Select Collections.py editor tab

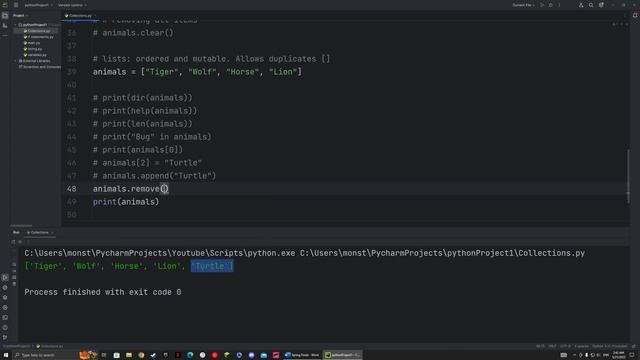pos(80,16)
